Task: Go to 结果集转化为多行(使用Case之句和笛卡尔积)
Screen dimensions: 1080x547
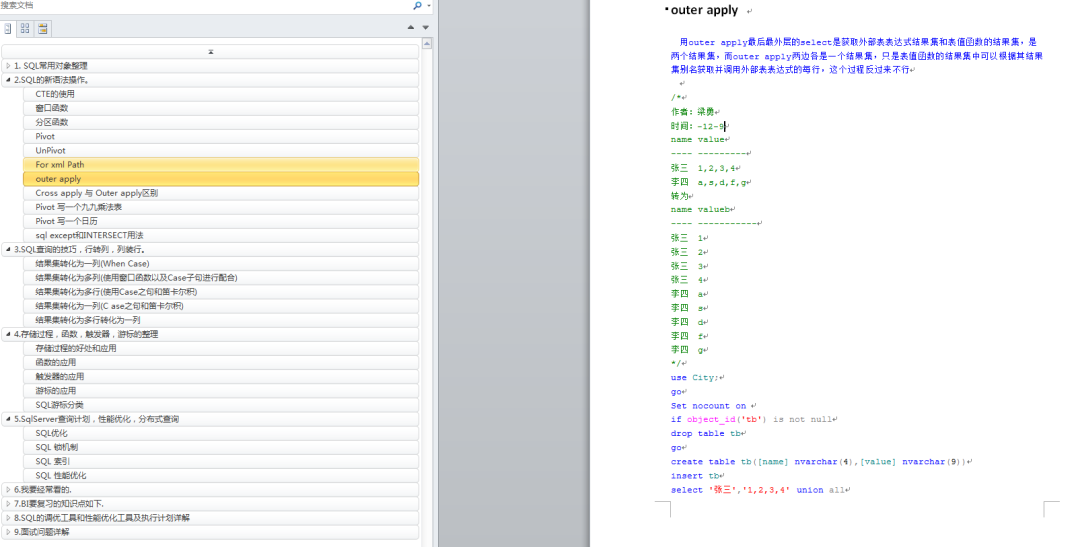Action: [x=220, y=291]
